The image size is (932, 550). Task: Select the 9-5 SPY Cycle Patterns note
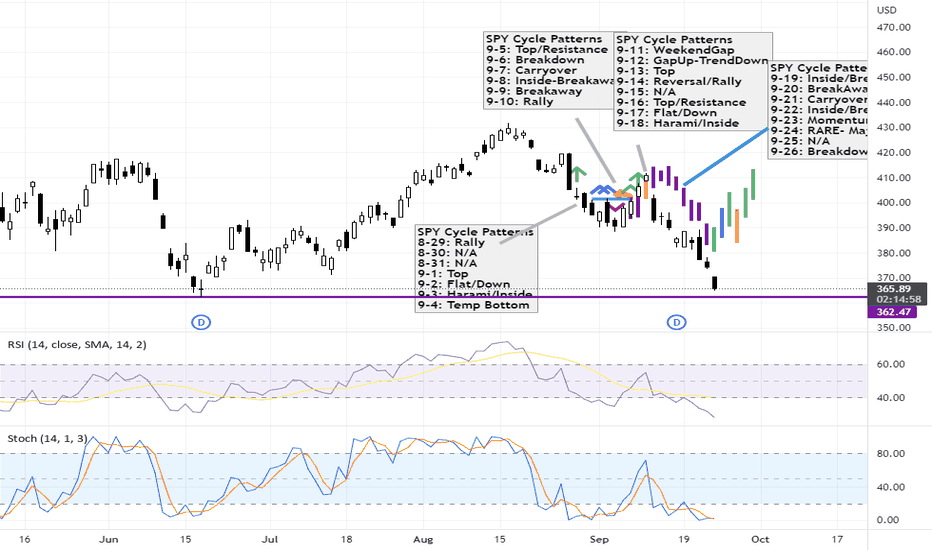549,71
